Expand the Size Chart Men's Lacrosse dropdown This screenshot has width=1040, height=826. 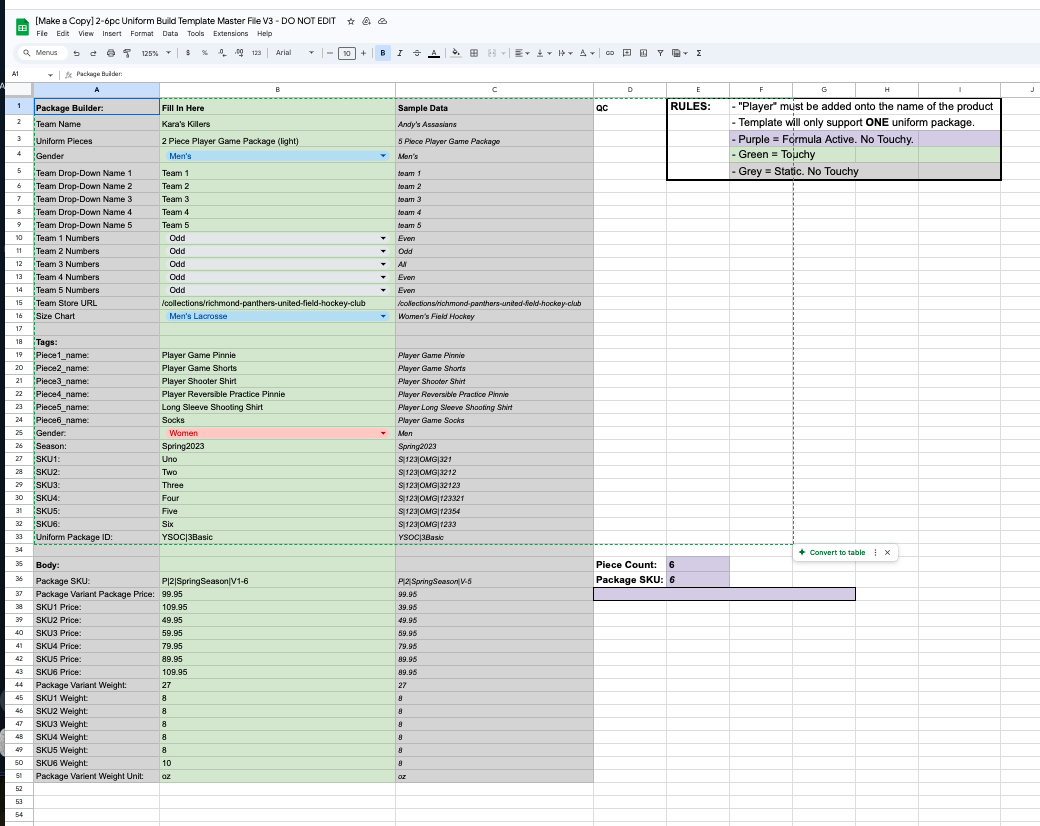[x=383, y=316]
